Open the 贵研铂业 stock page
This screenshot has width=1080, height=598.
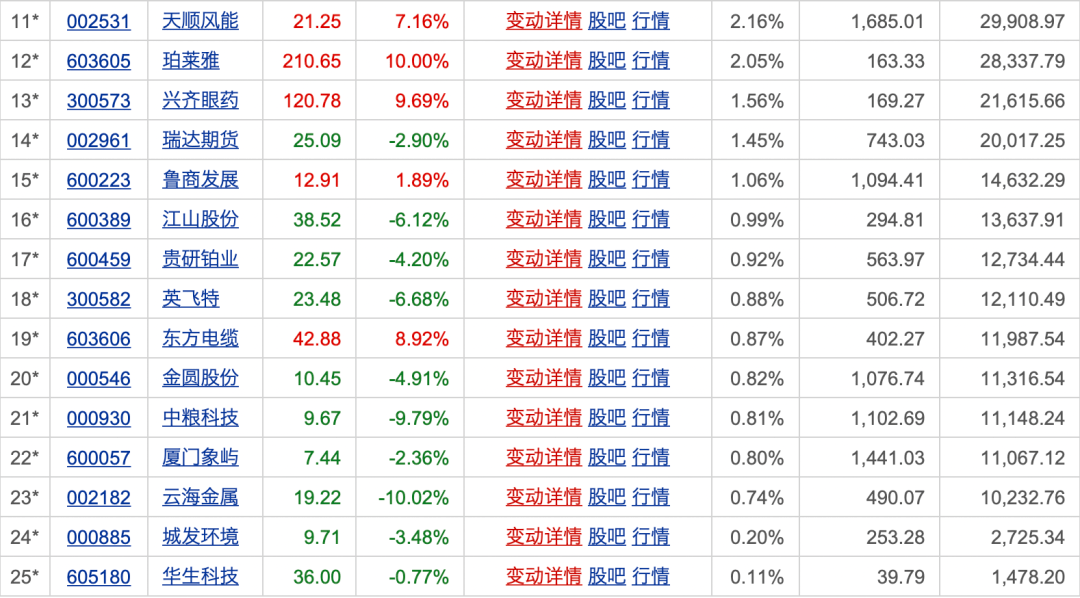(200, 259)
